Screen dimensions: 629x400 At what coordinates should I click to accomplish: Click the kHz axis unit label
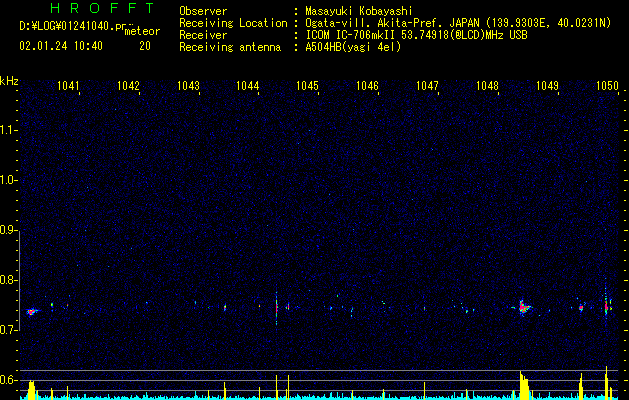[9, 81]
